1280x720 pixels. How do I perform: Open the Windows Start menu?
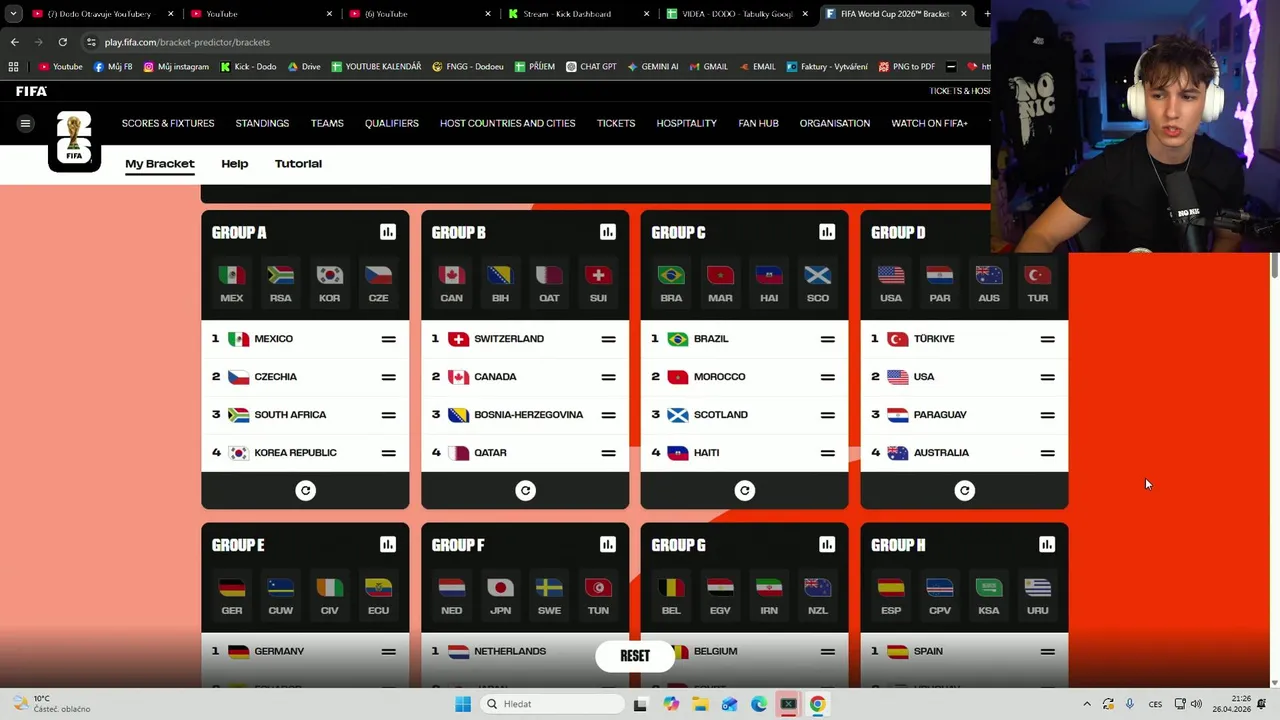pyautogui.click(x=463, y=704)
